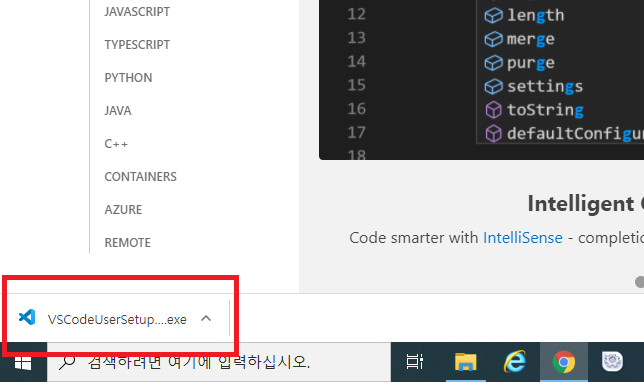Select the length suggestion cube icon

click(x=493, y=16)
